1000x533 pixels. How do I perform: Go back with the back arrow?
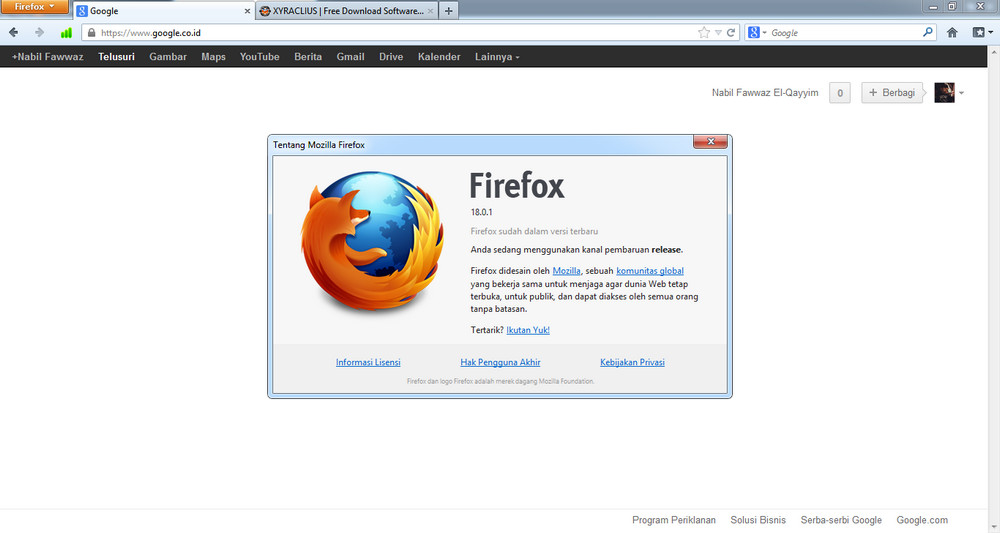pos(14,33)
